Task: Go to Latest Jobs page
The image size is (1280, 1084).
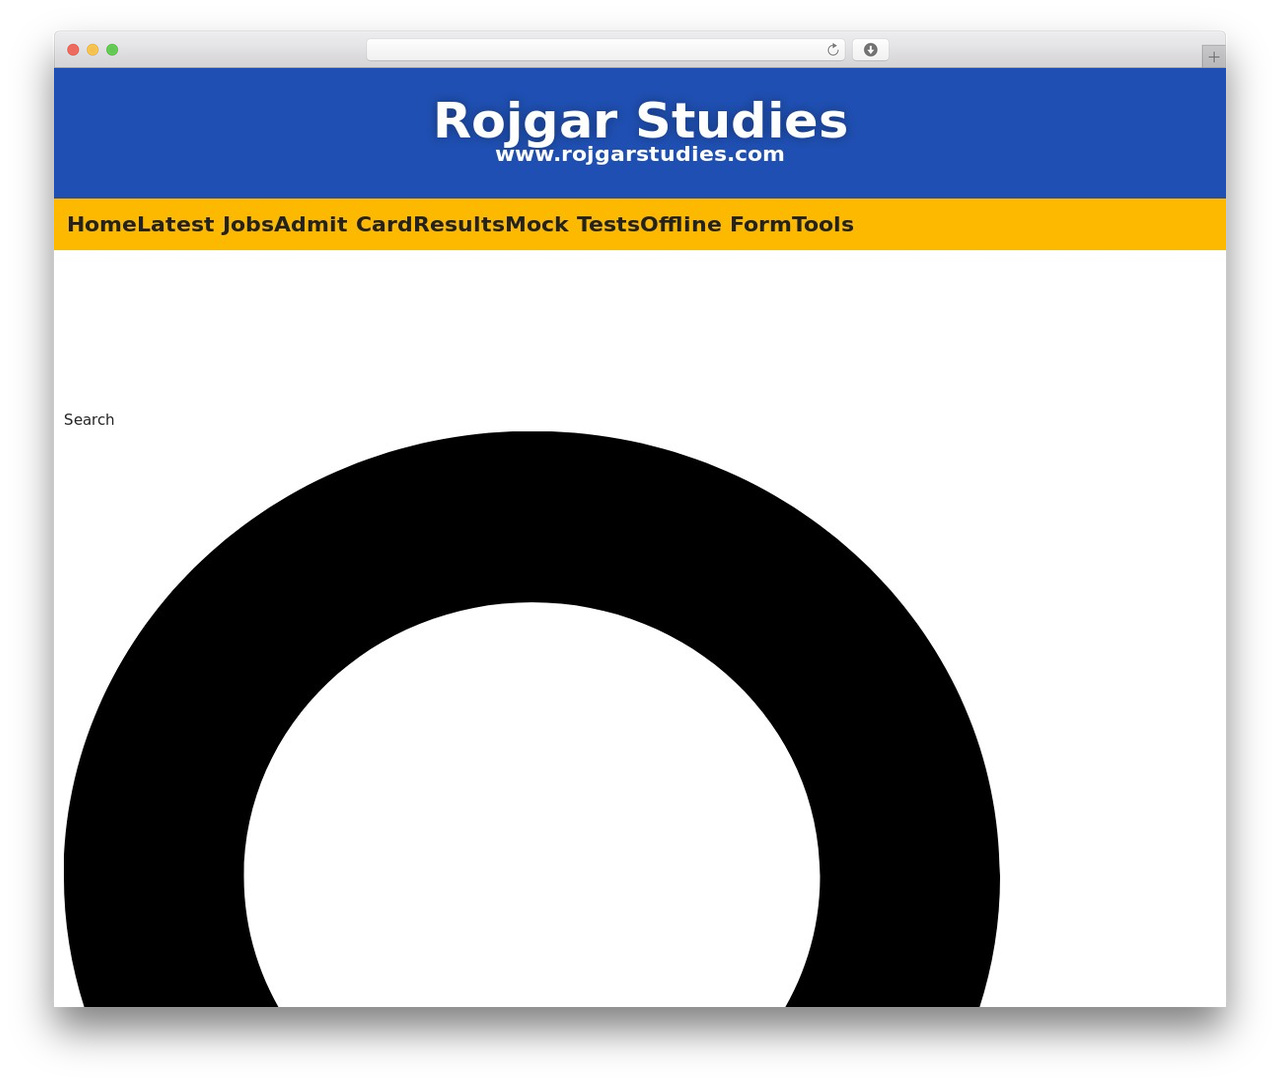Action: coord(205,224)
